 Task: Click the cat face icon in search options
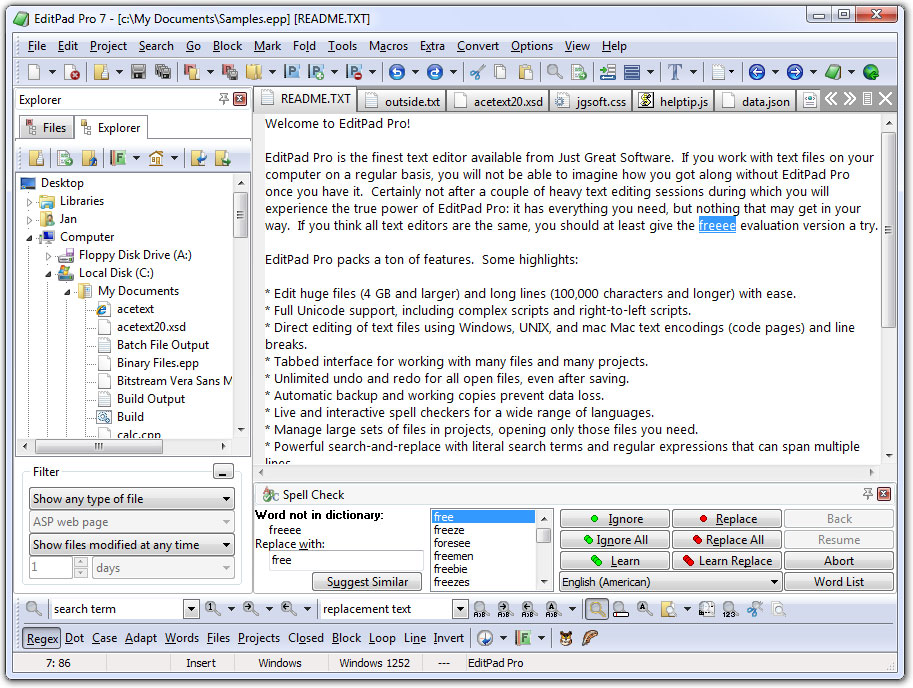coord(565,638)
